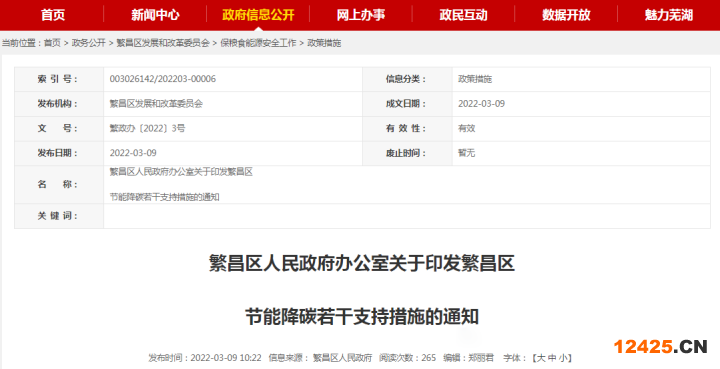720x369 pixels.
Task: Click the 发布日期 value 2022-03-09
Action: (133, 153)
